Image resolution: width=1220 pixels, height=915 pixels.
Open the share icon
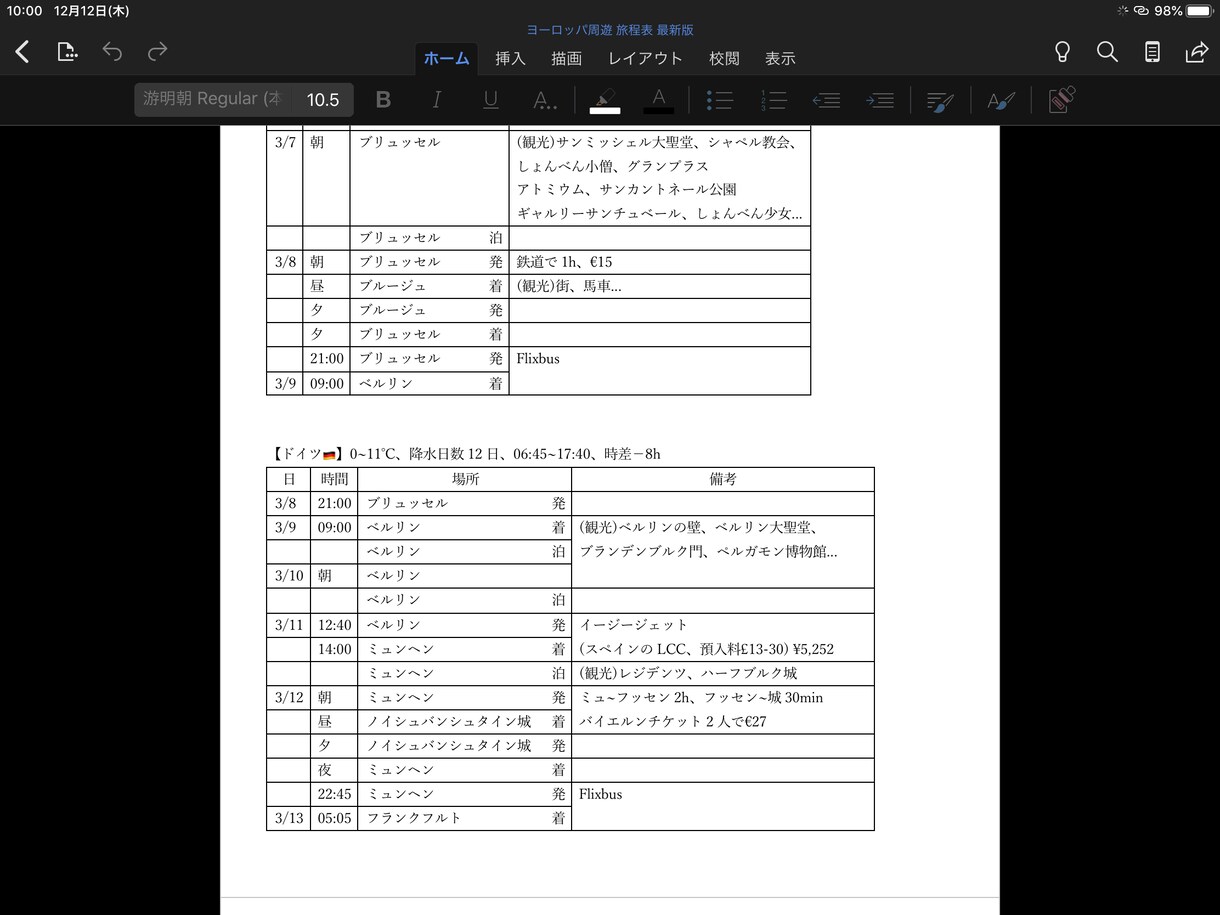tap(1196, 52)
